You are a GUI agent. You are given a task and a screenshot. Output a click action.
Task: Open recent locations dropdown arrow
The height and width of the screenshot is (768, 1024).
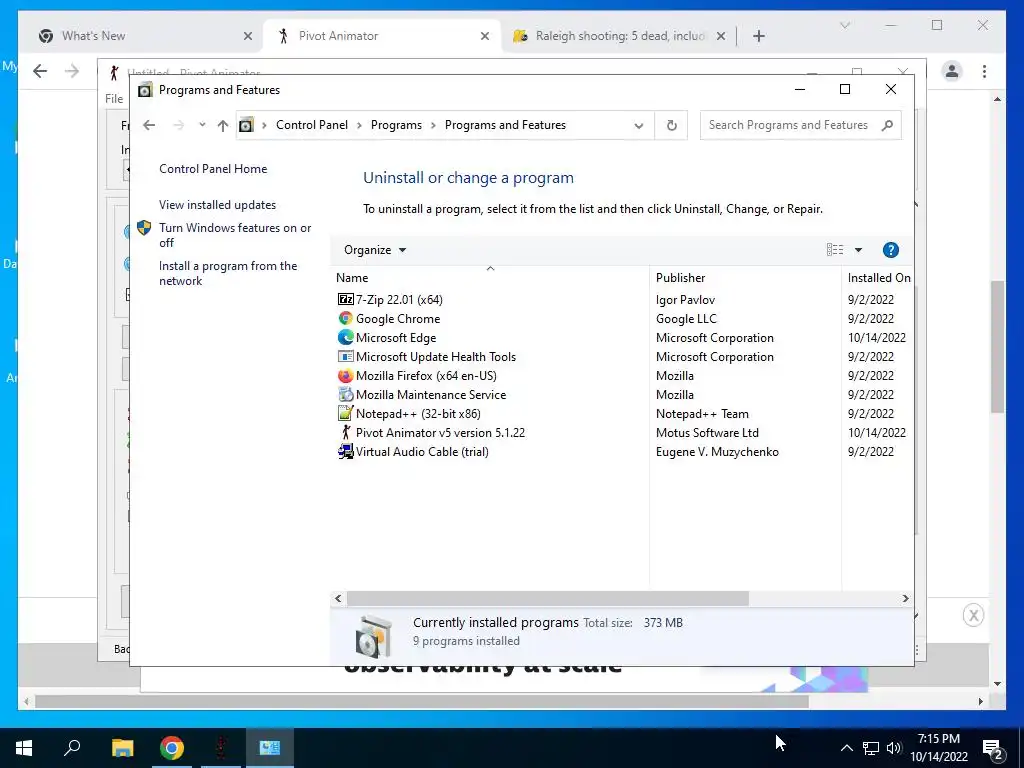[202, 125]
